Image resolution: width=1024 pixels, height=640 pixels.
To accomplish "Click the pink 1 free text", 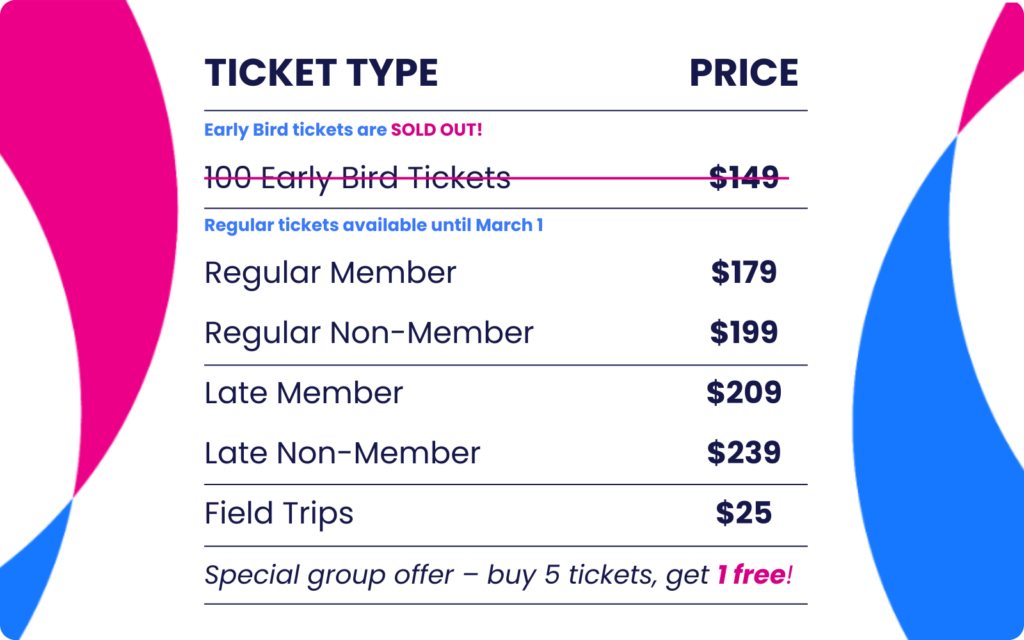I will pos(750,575).
